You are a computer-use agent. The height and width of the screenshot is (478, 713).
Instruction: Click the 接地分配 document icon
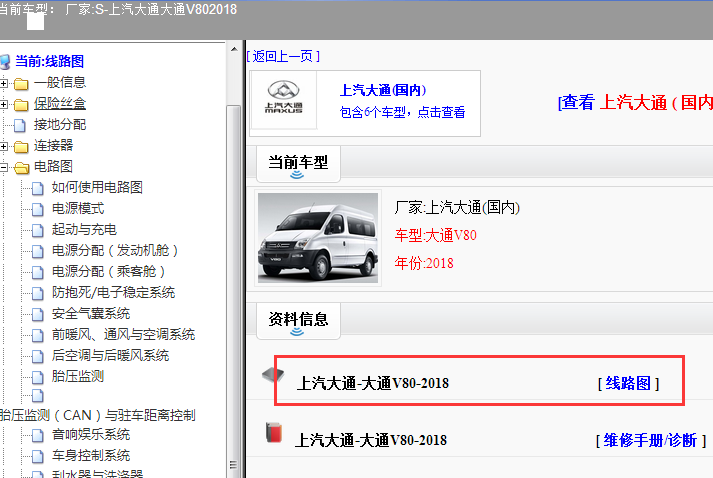point(20,125)
